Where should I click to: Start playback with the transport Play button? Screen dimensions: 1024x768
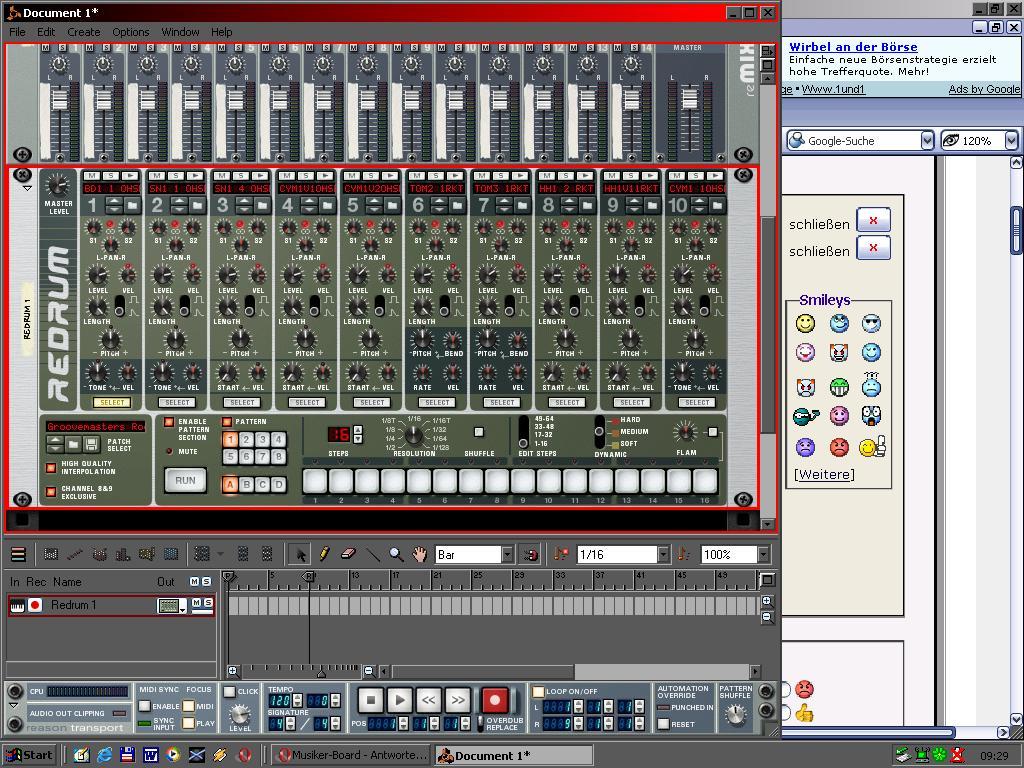400,700
